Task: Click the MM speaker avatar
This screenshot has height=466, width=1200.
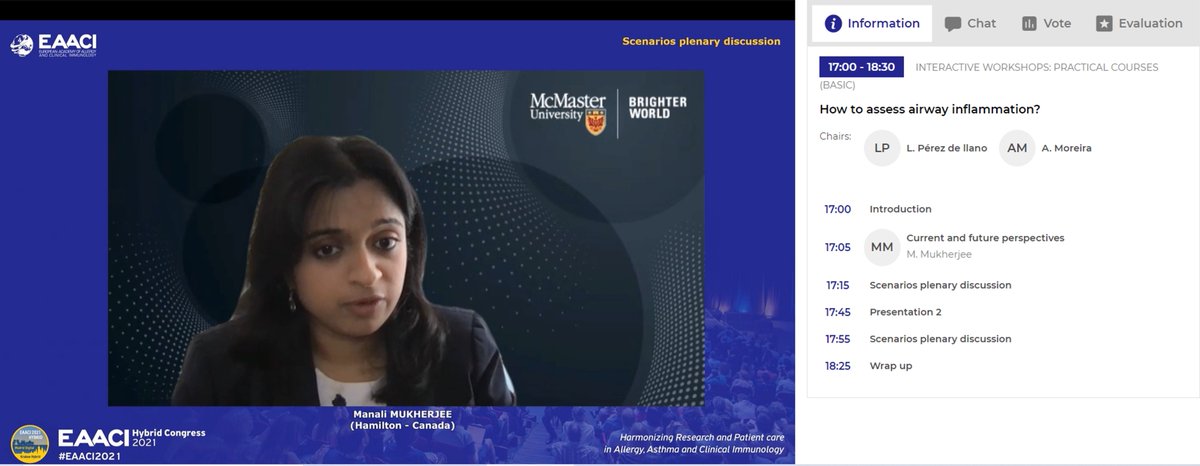Action: (x=882, y=246)
